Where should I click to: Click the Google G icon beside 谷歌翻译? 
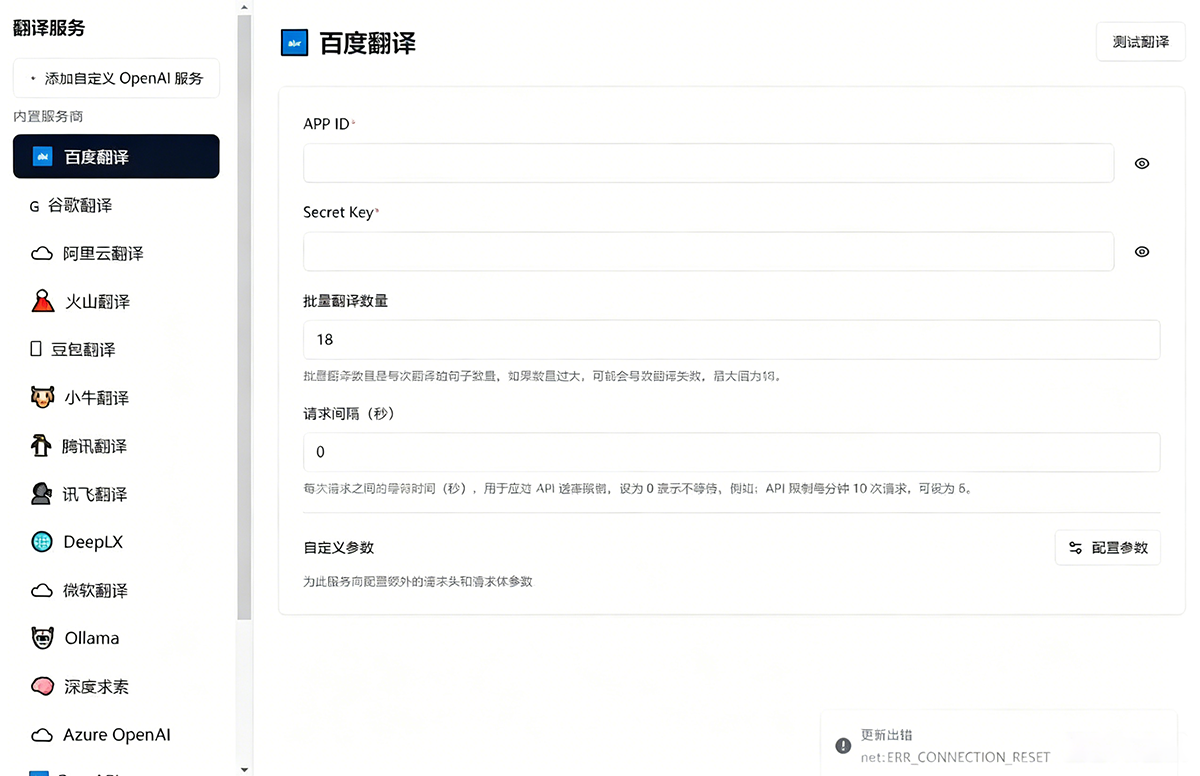pyautogui.click(x=35, y=206)
